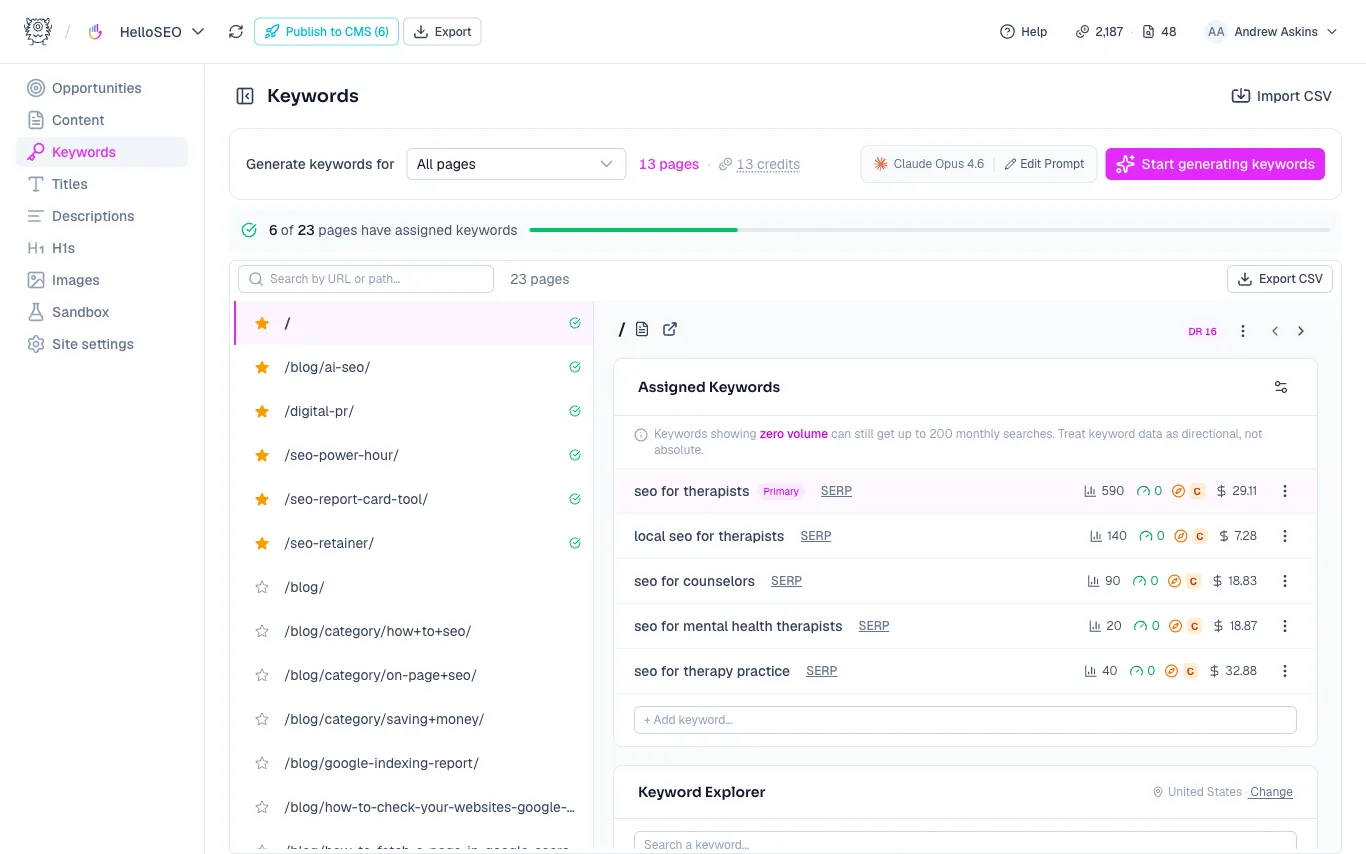Click the Add keyword input field

click(965, 720)
